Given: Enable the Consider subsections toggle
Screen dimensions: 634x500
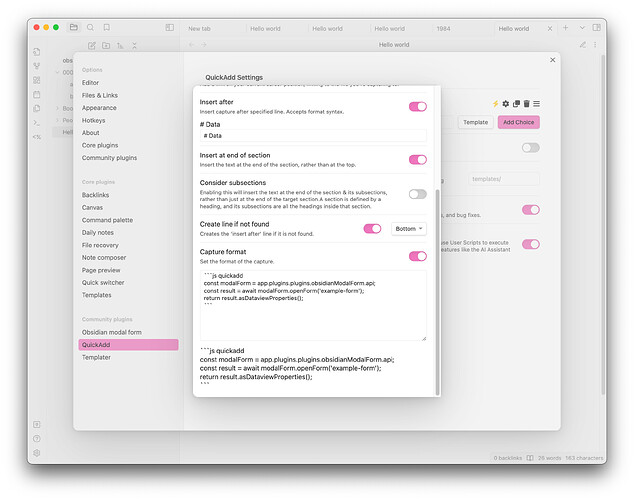Looking at the screenshot, I should 418,194.
